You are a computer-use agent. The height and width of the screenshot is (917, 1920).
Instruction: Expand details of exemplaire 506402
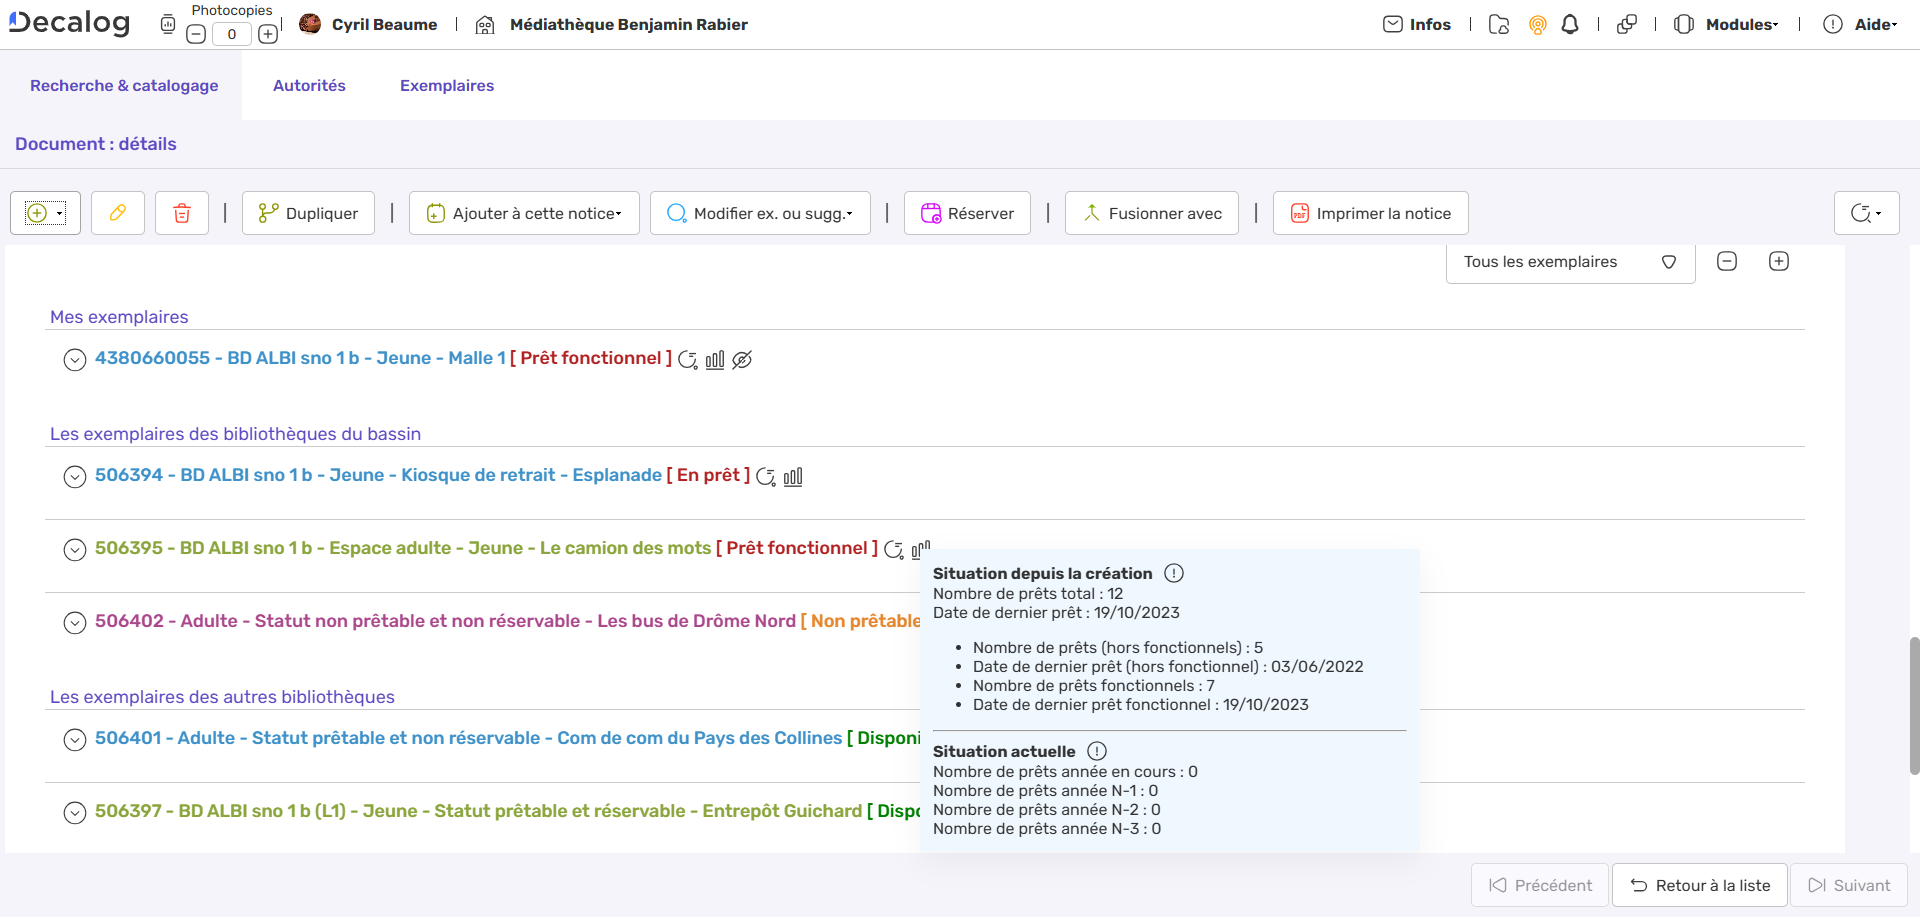[75, 622]
